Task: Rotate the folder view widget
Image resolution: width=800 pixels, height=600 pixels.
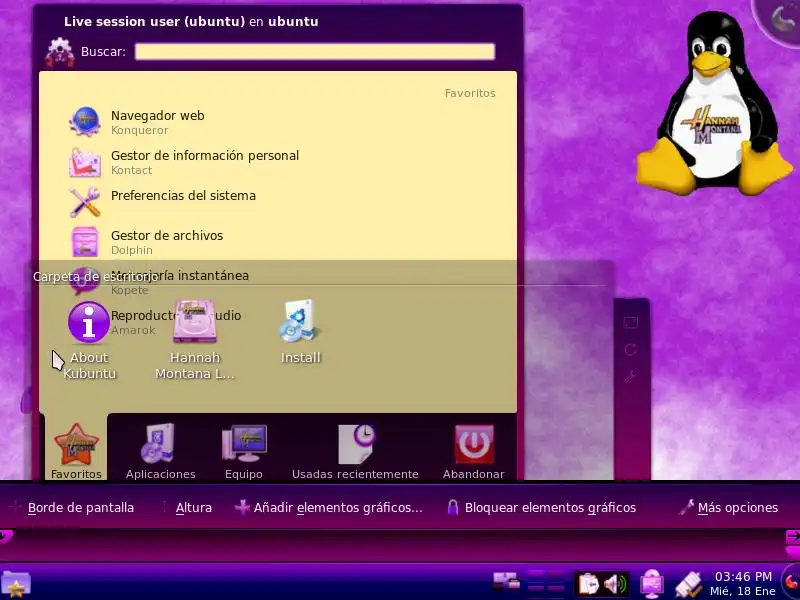Action: pos(631,349)
